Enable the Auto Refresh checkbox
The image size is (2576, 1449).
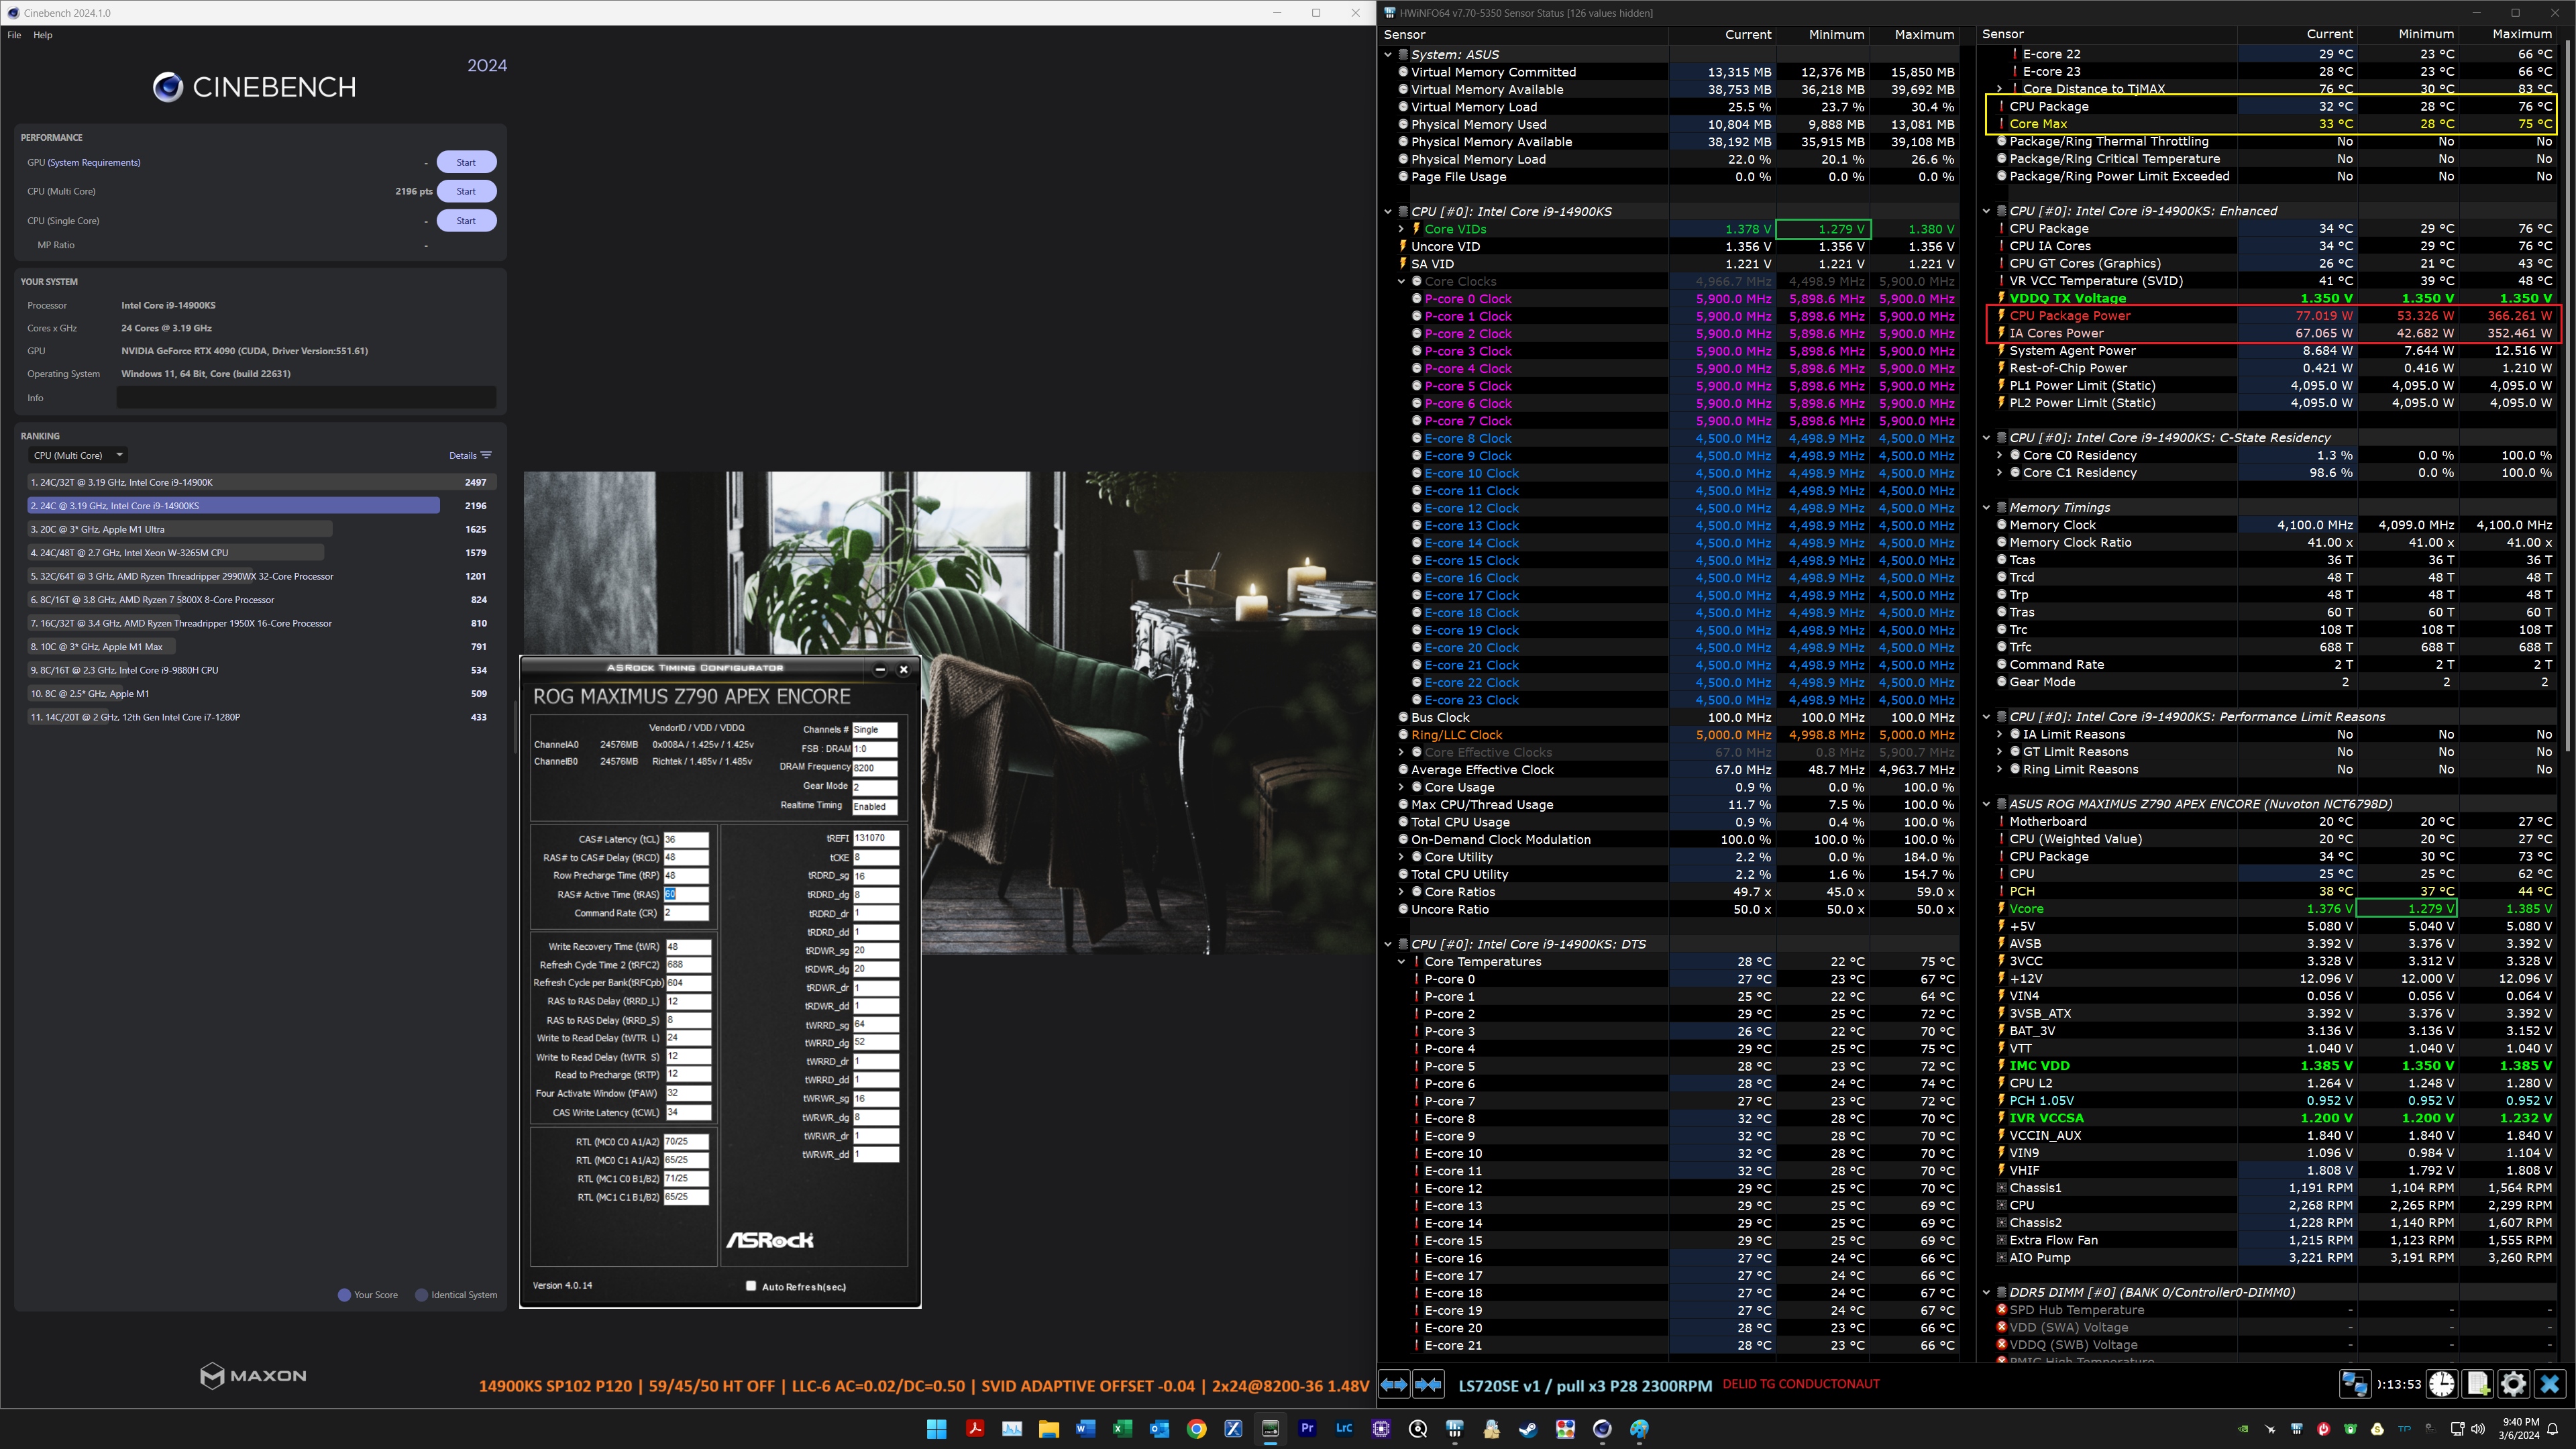click(751, 1286)
